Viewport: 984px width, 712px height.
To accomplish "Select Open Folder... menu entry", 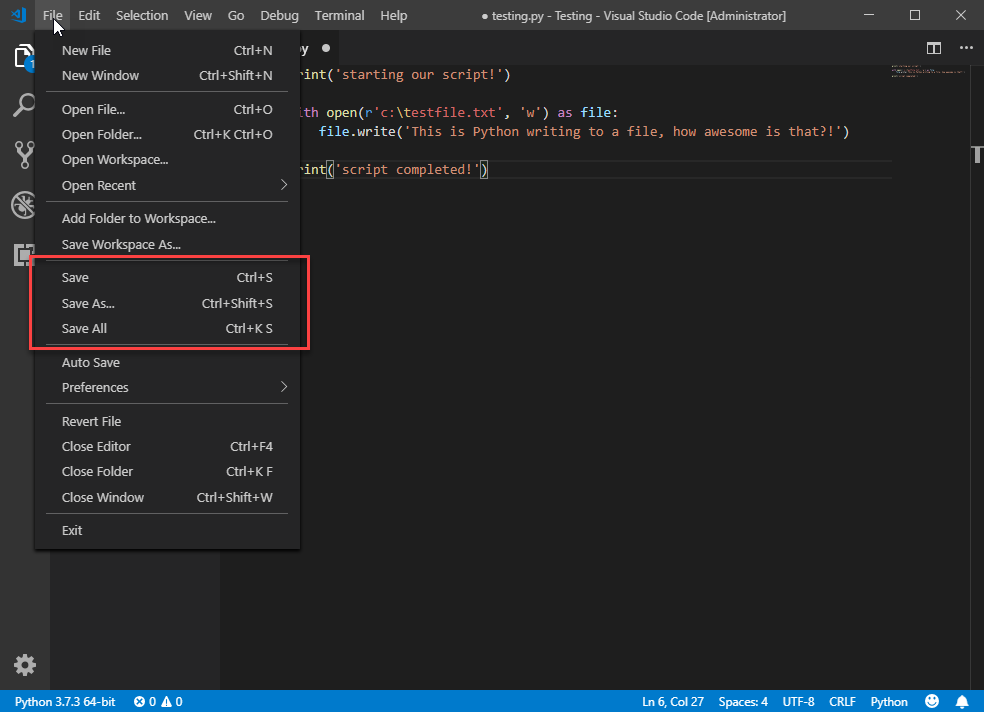I will click(167, 134).
